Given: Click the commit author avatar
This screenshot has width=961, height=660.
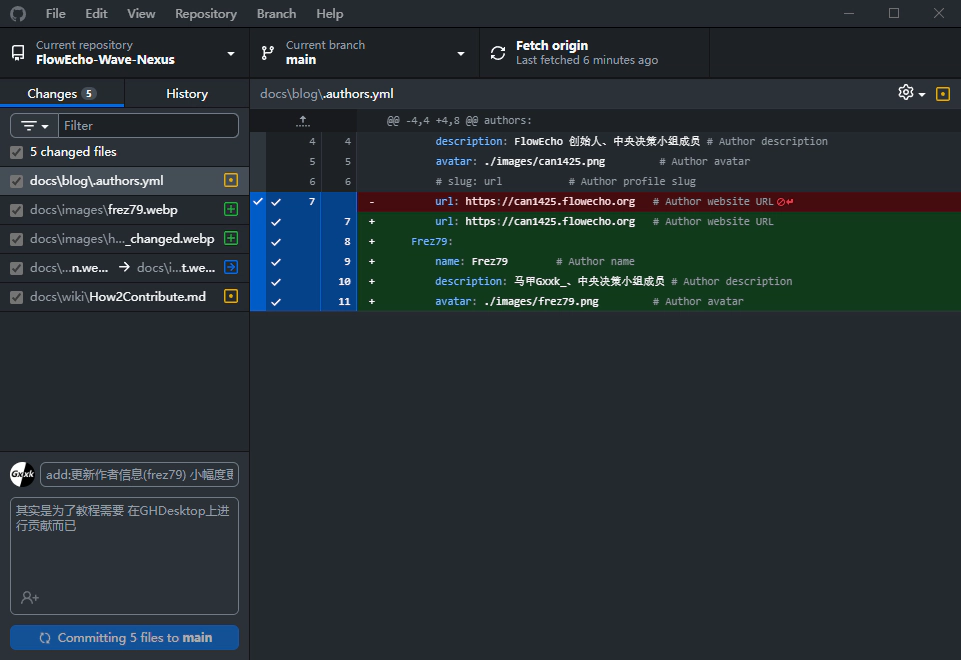Looking at the screenshot, I should coord(22,475).
